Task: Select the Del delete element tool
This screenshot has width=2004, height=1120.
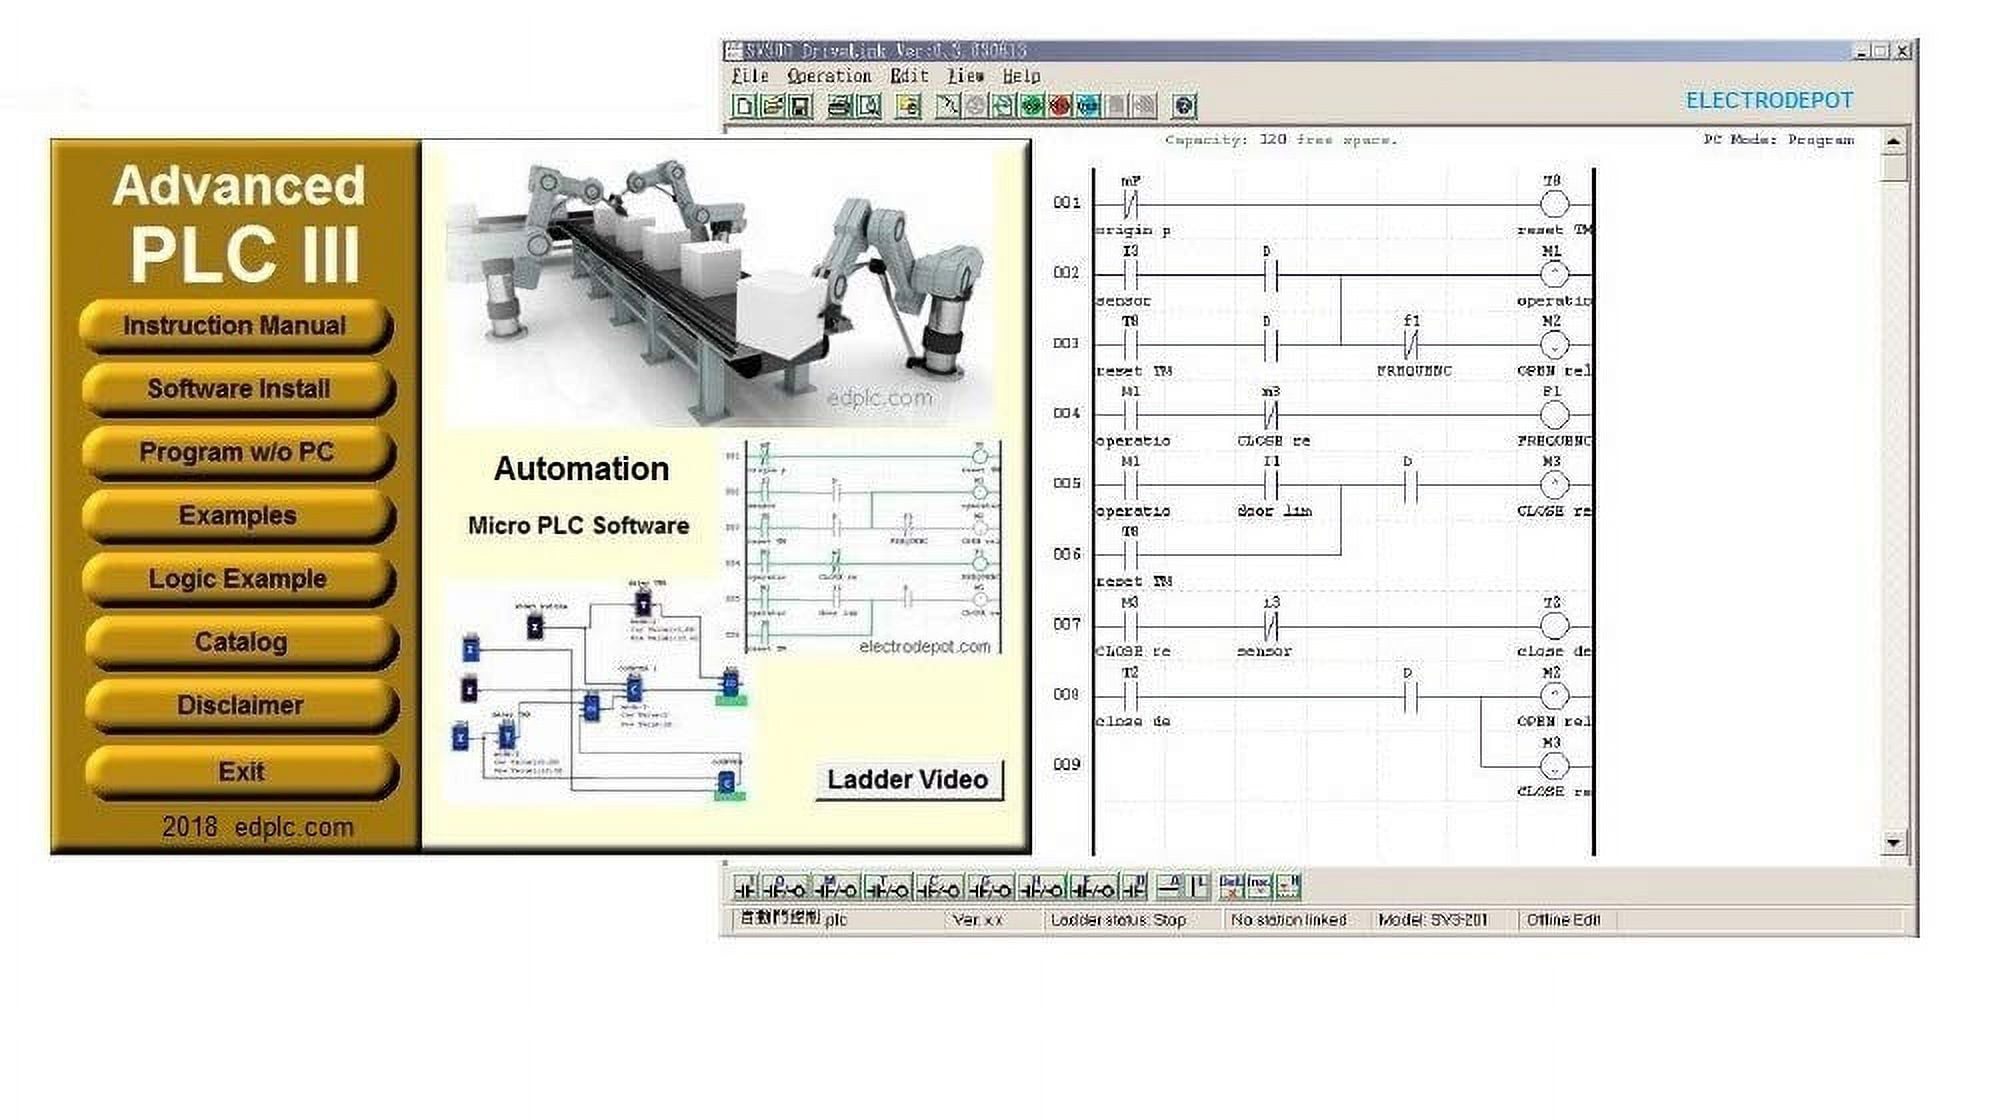Action: 1232,886
